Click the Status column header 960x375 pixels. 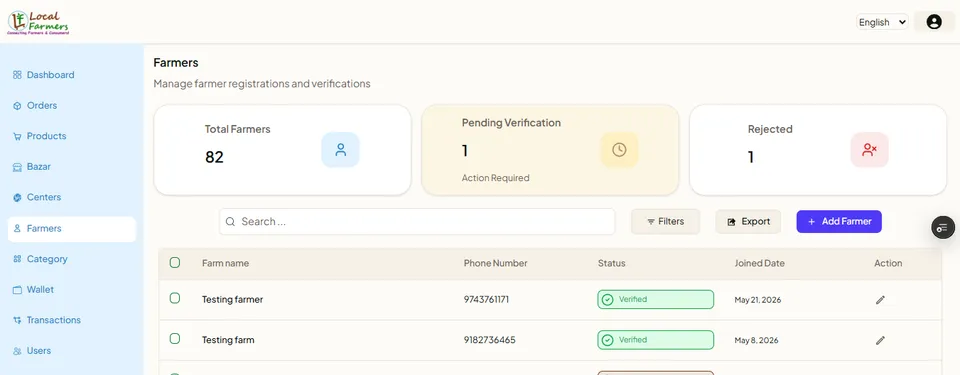tap(612, 263)
